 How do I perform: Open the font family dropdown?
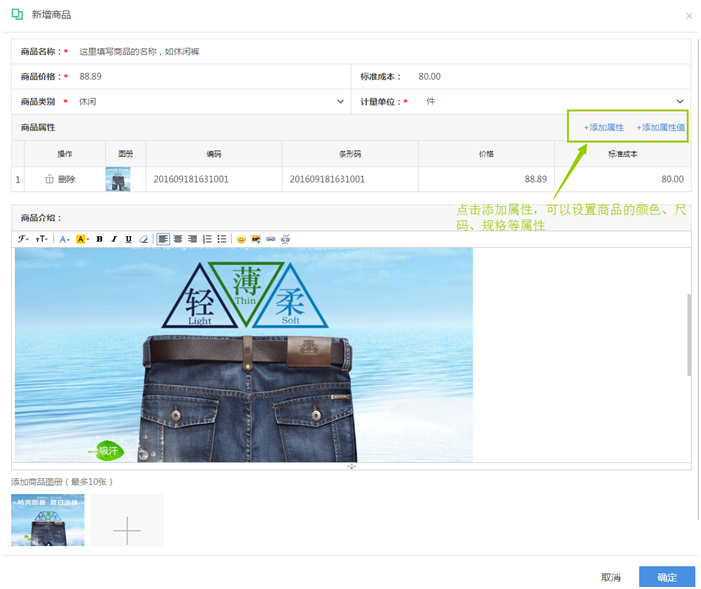point(23,239)
